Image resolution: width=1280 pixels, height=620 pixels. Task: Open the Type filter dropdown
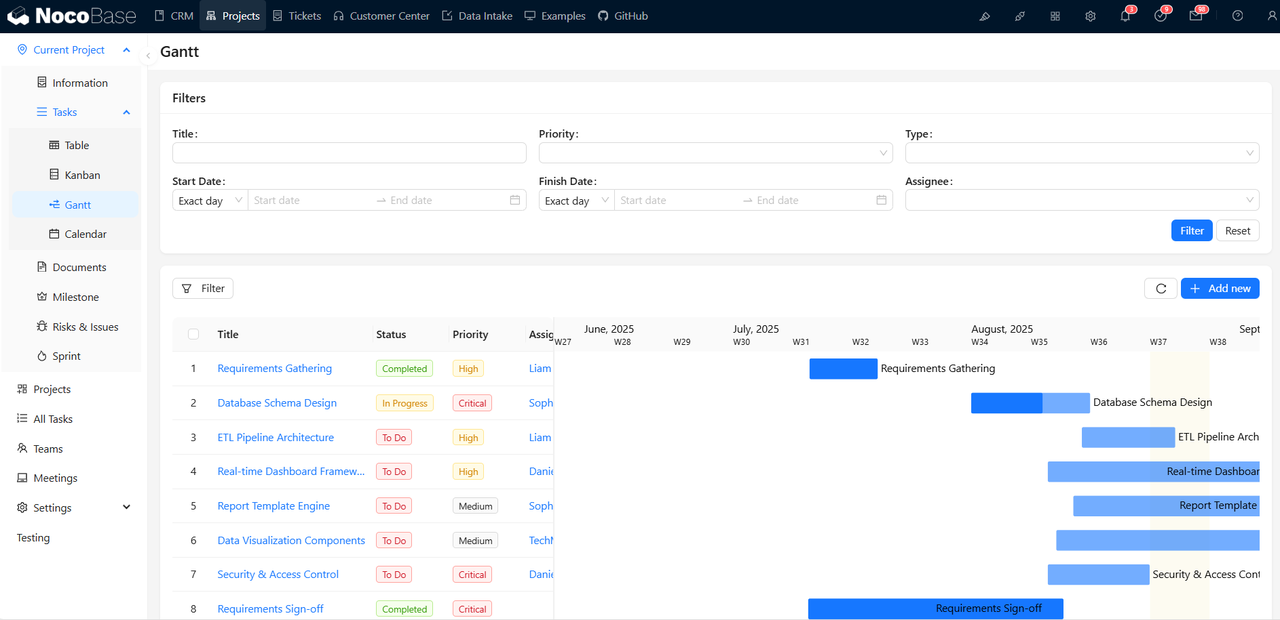tap(1082, 153)
